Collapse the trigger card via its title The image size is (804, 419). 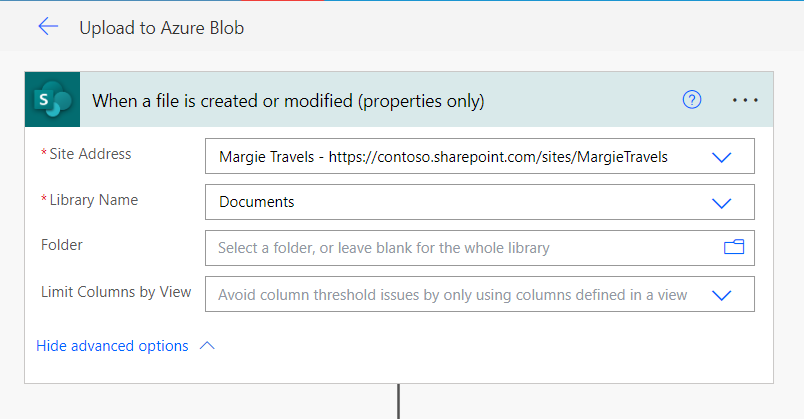pos(288,100)
